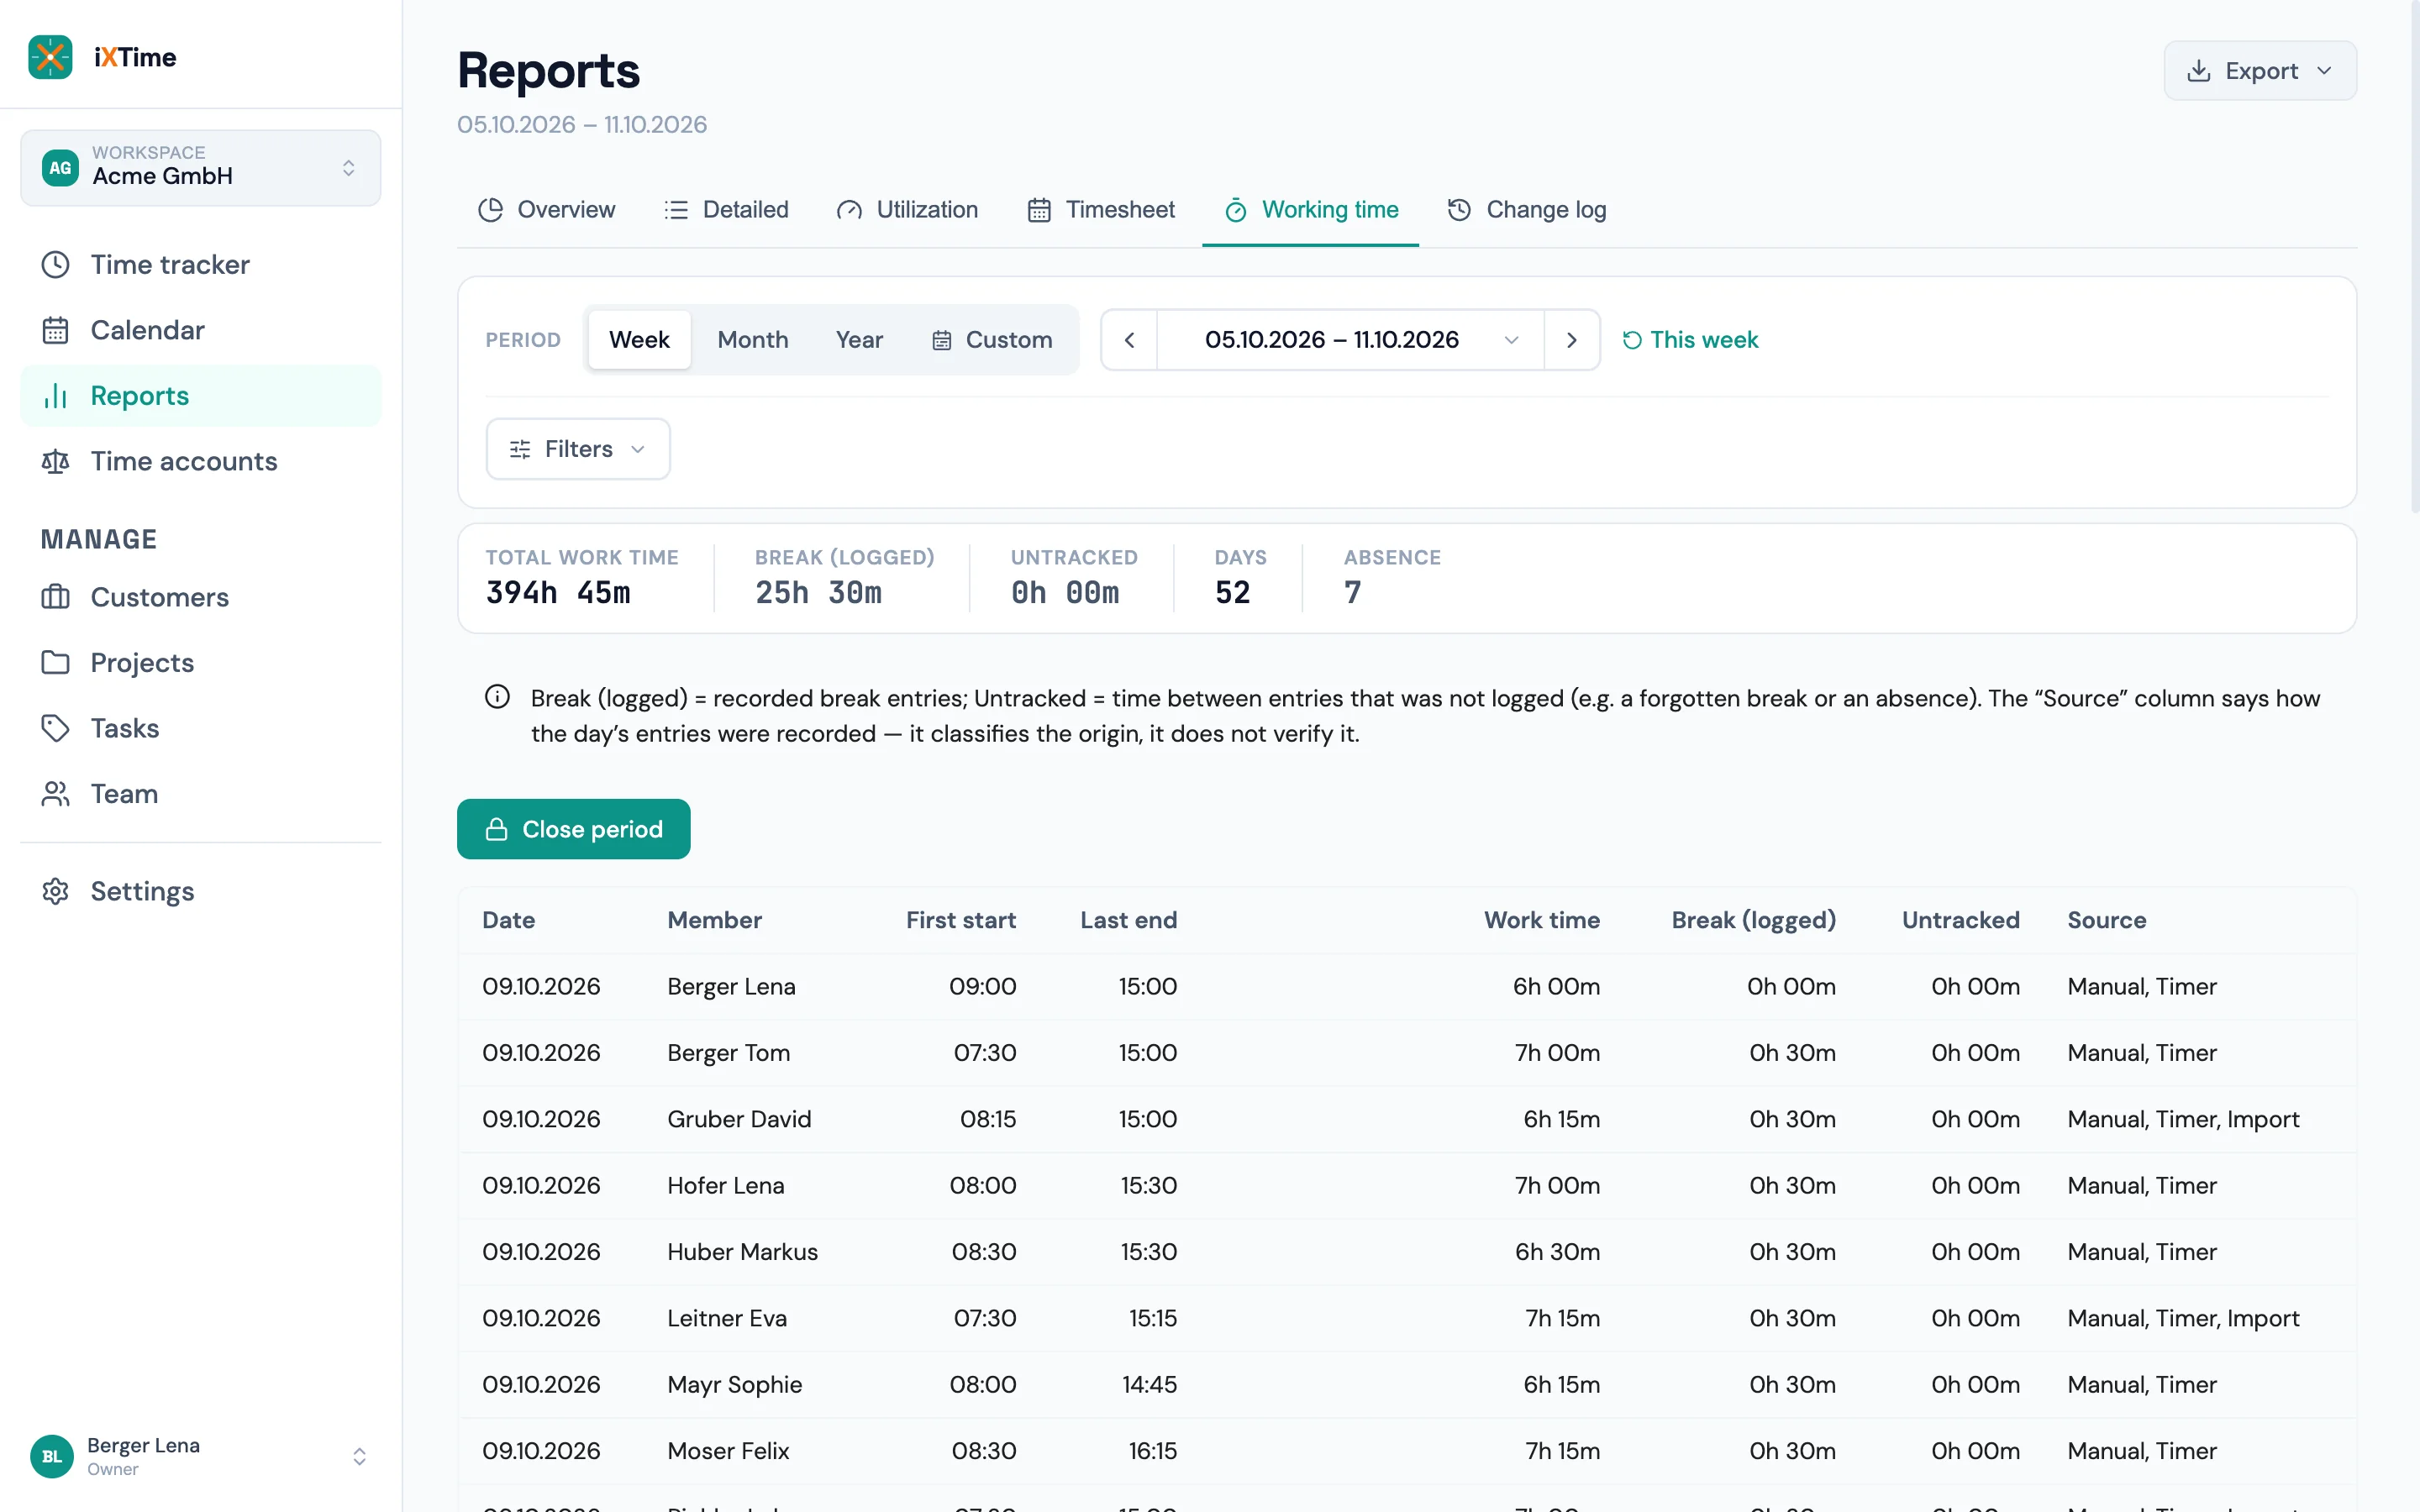The height and width of the screenshot is (1512, 2420).
Task: Expand the Filters dropdown
Action: click(x=578, y=449)
